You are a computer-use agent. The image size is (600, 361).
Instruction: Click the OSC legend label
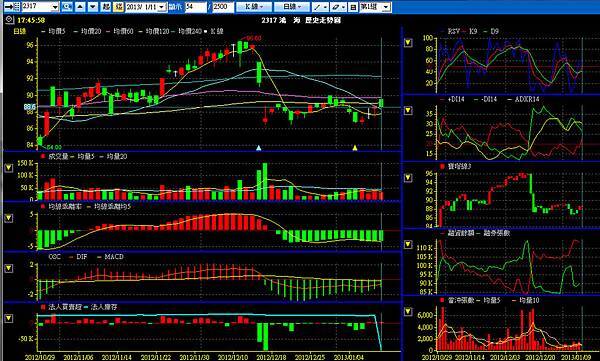pos(55,257)
